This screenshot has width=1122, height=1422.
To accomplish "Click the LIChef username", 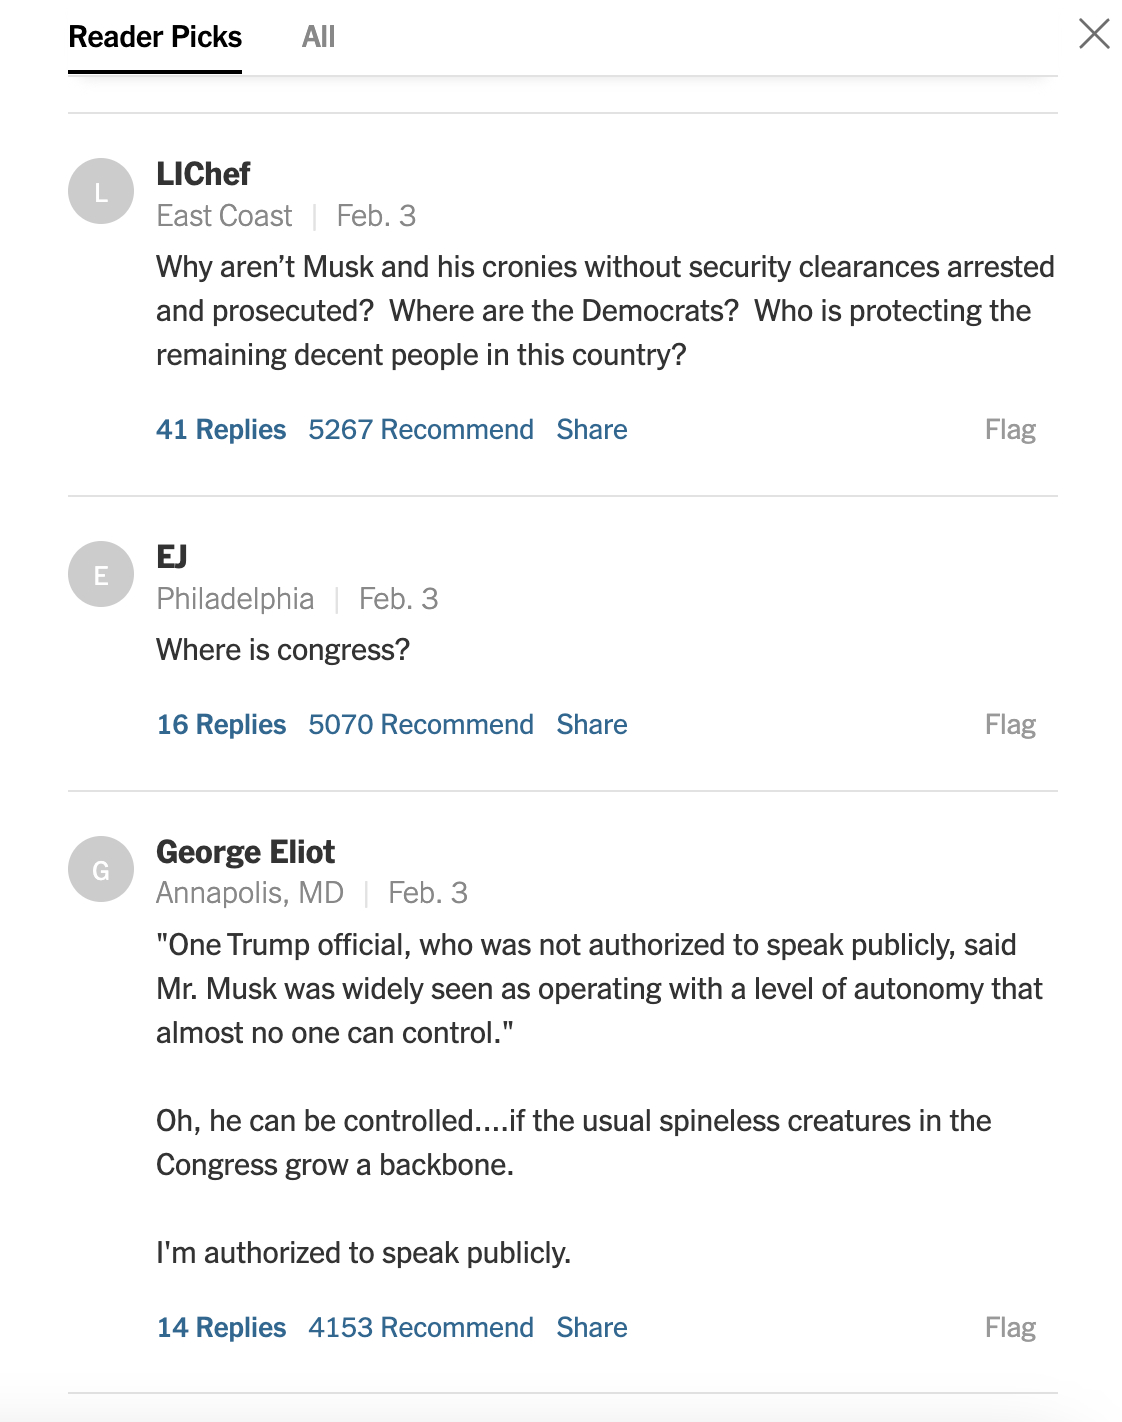I will pyautogui.click(x=203, y=174).
